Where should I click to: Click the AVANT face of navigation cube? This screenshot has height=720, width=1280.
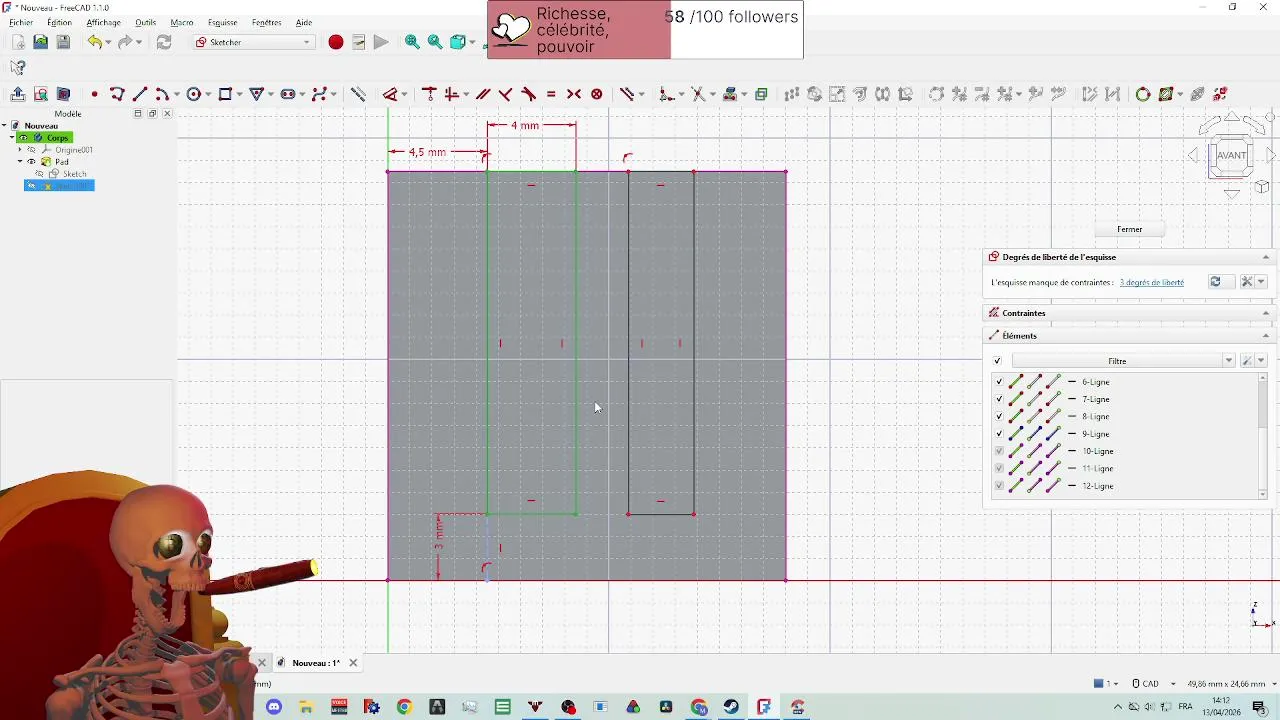[1231, 155]
